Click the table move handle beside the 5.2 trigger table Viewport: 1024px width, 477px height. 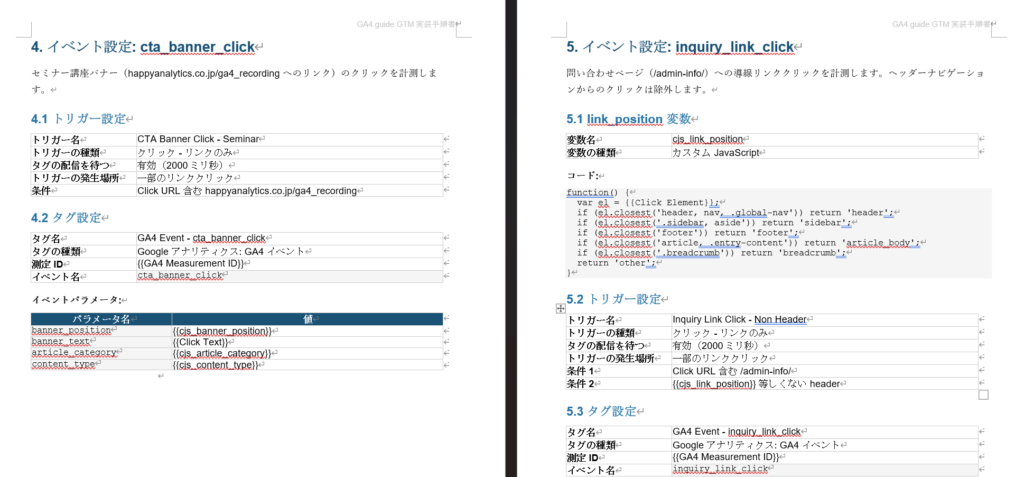[560, 309]
